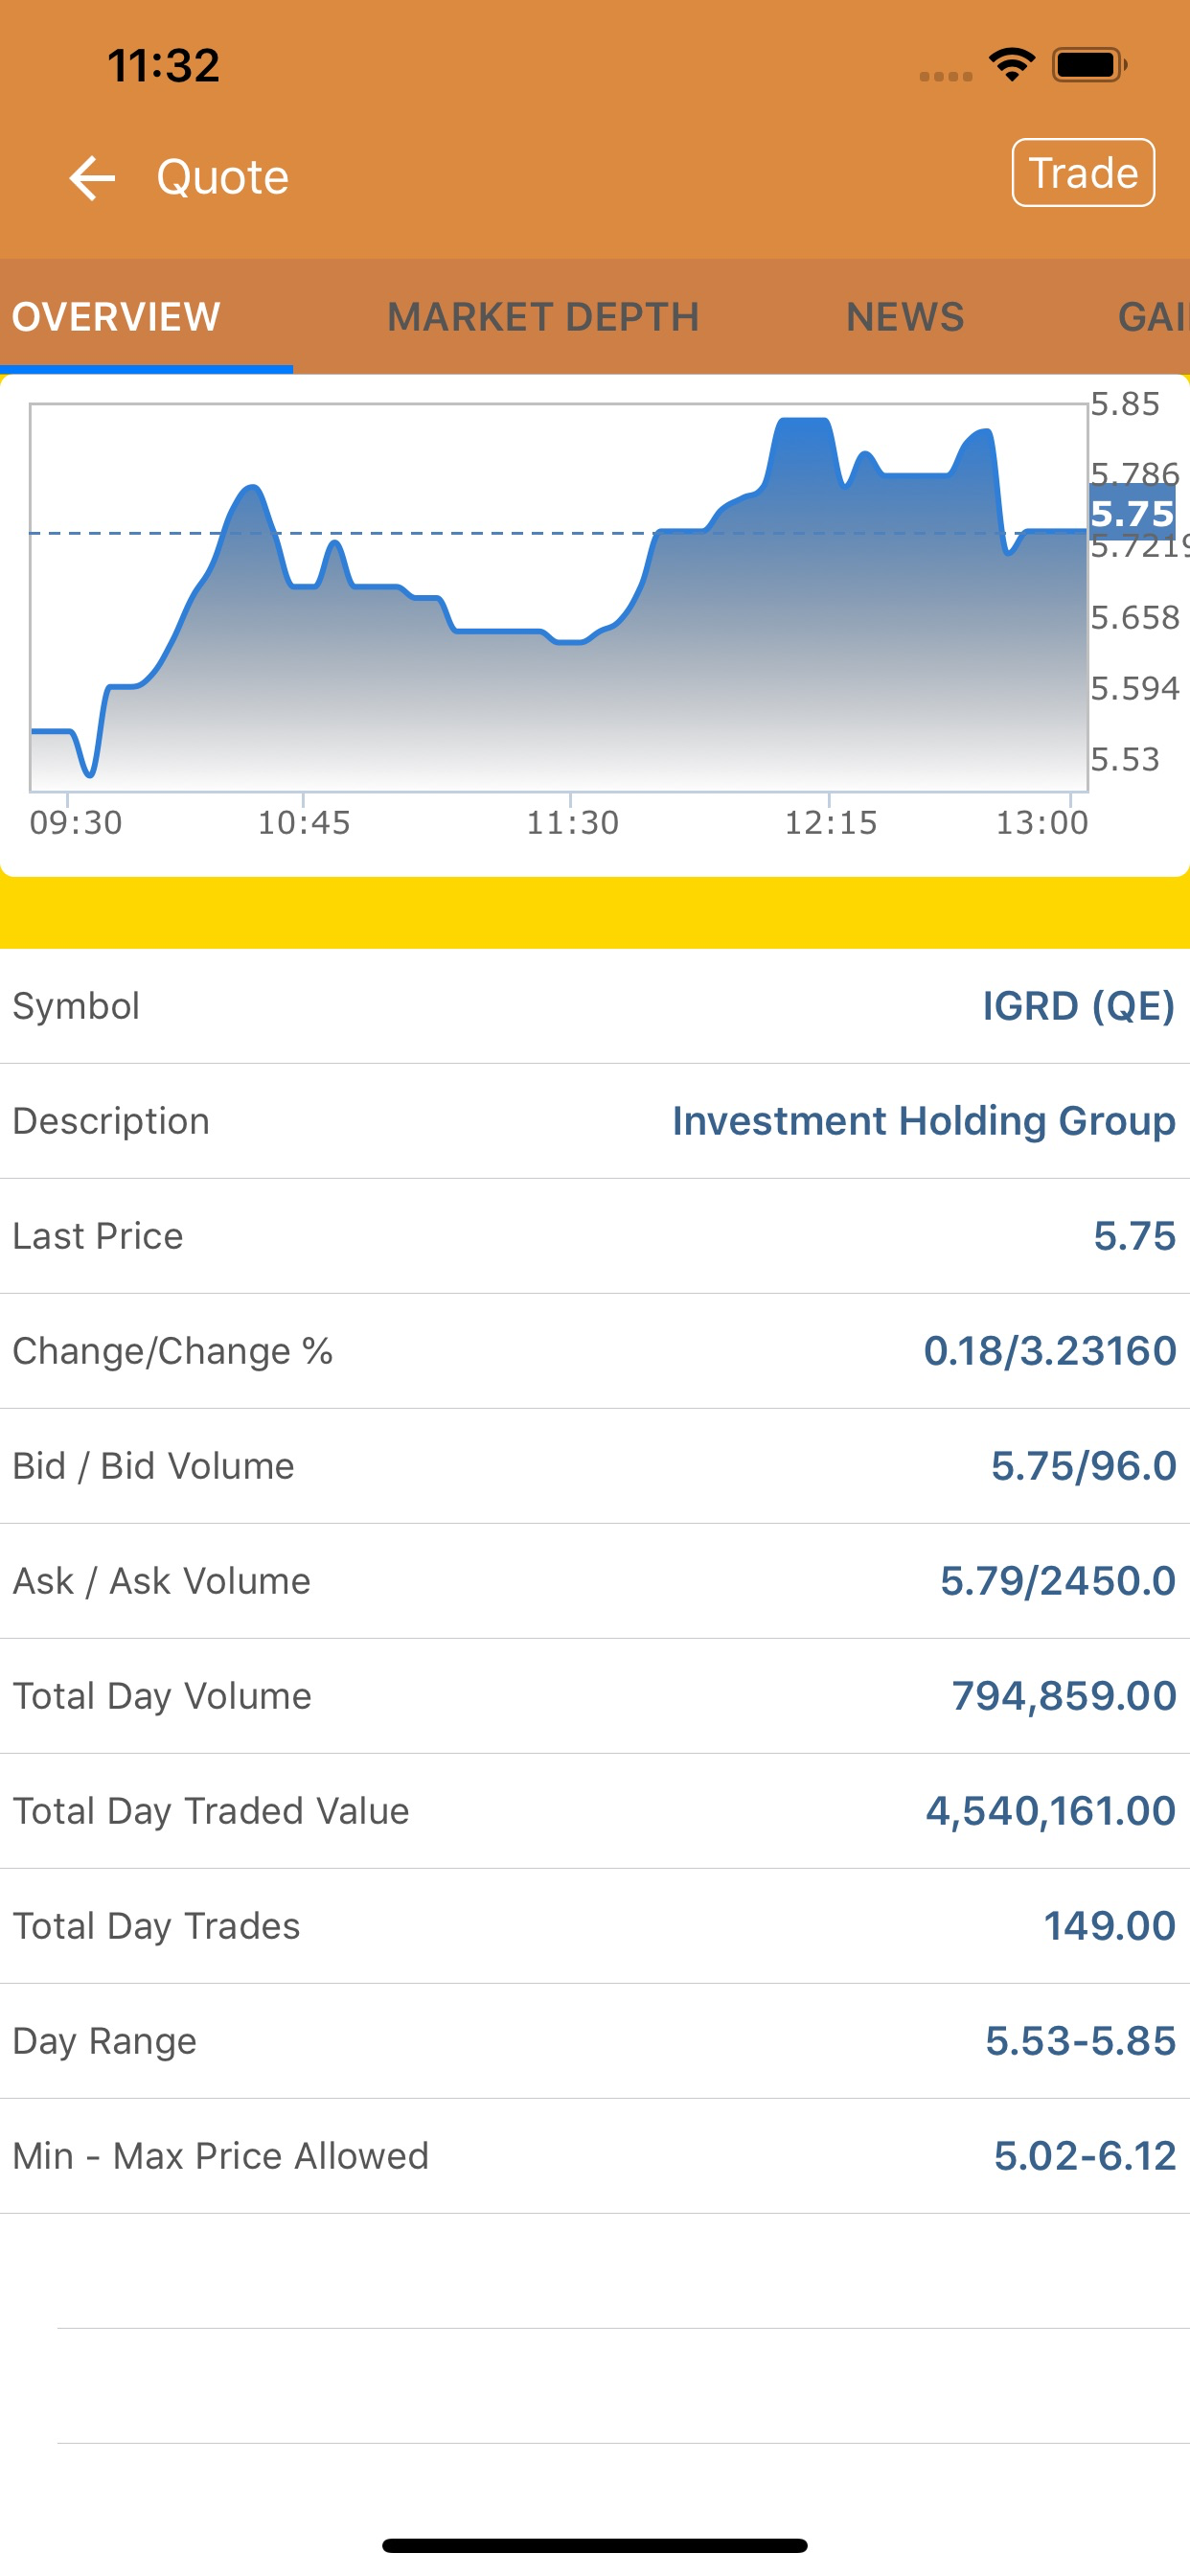Select the Last Price row
This screenshot has width=1190, height=2576.
(x=595, y=1236)
